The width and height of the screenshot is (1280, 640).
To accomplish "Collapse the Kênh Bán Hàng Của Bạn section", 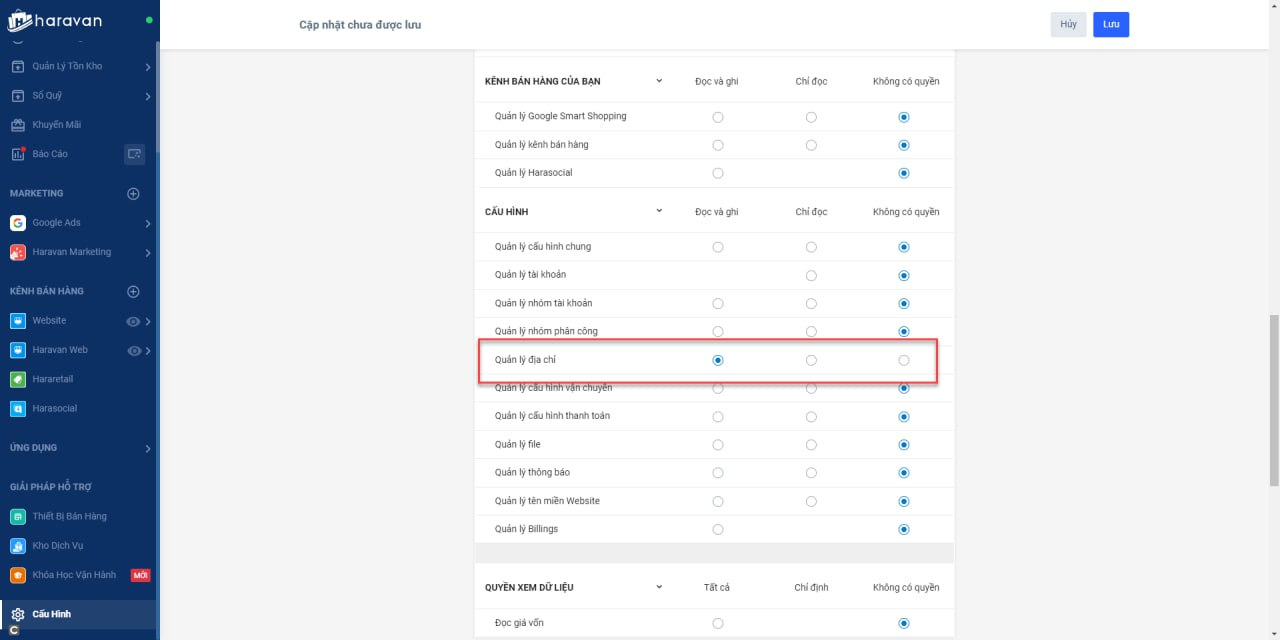I will (x=659, y=81).
